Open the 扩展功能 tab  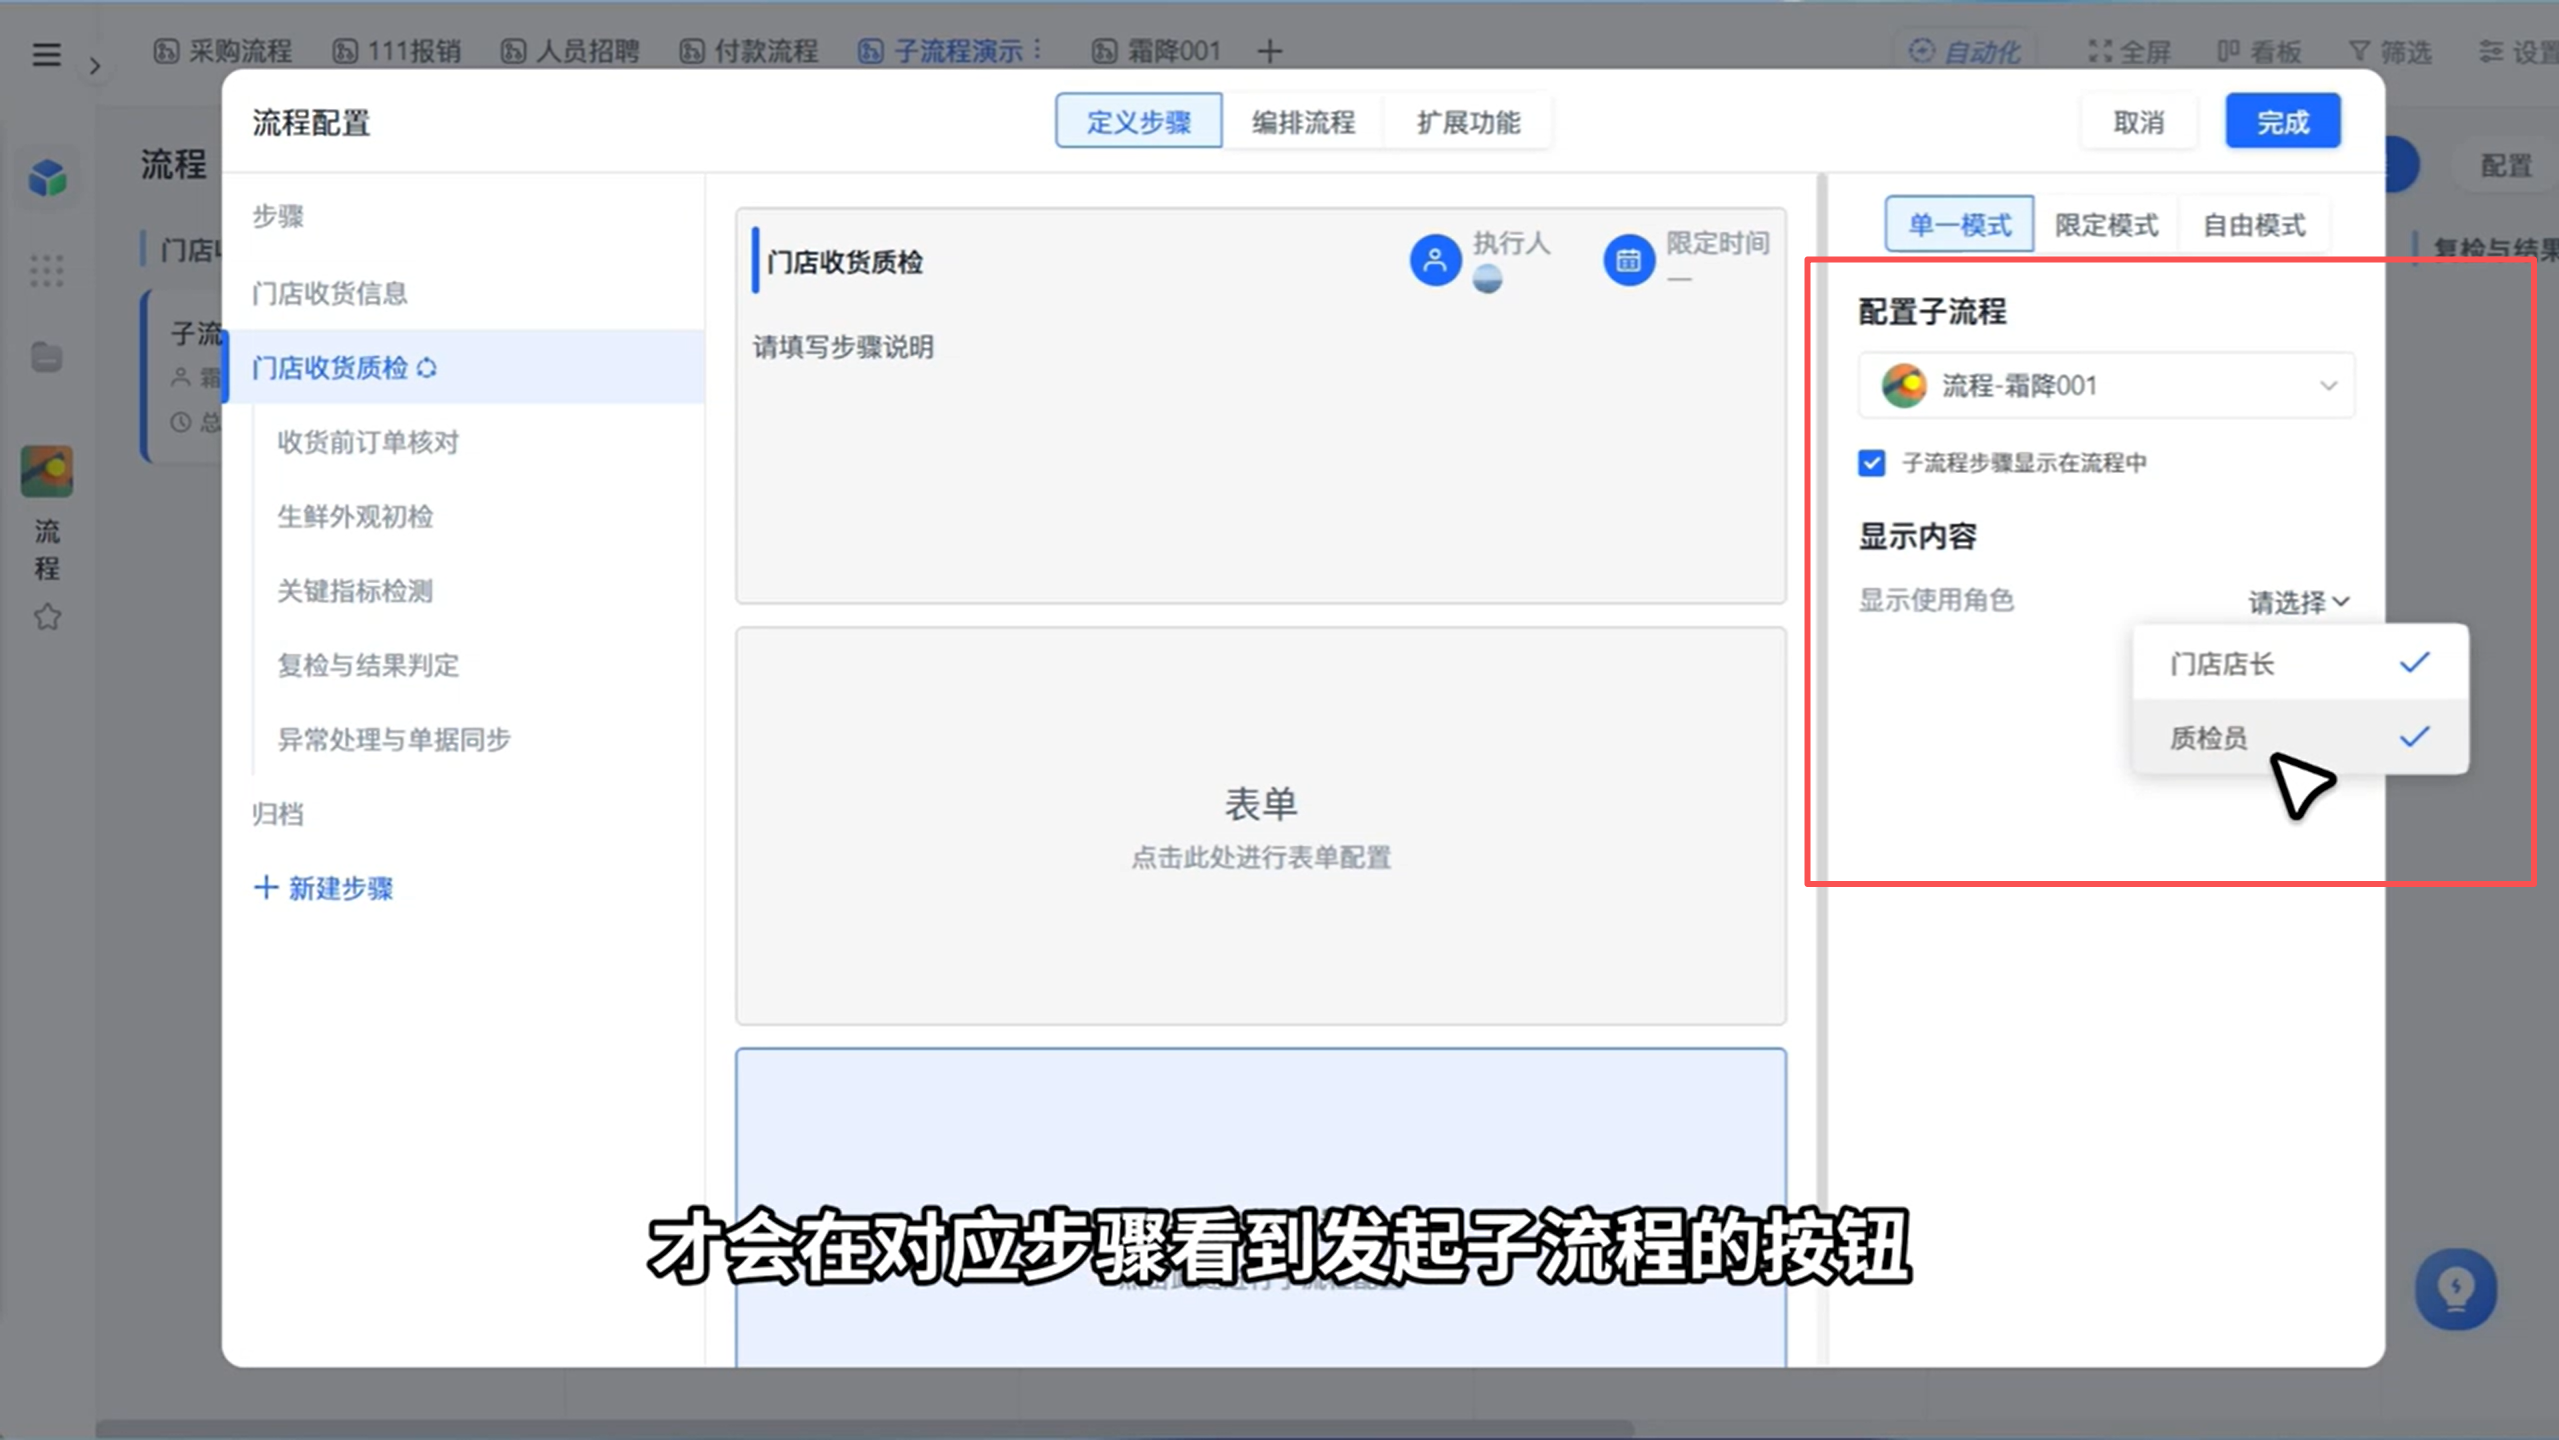click(1468, 121)
